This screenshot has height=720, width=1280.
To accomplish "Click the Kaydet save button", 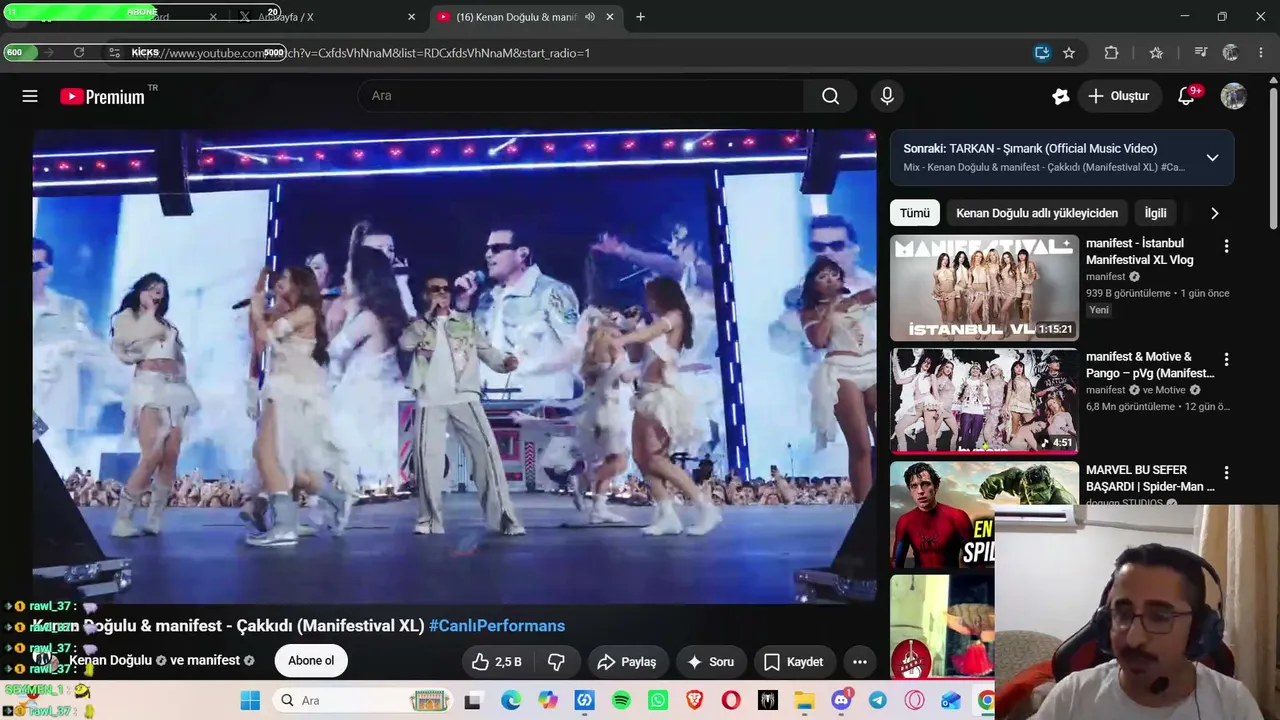I will click(793, 661).
